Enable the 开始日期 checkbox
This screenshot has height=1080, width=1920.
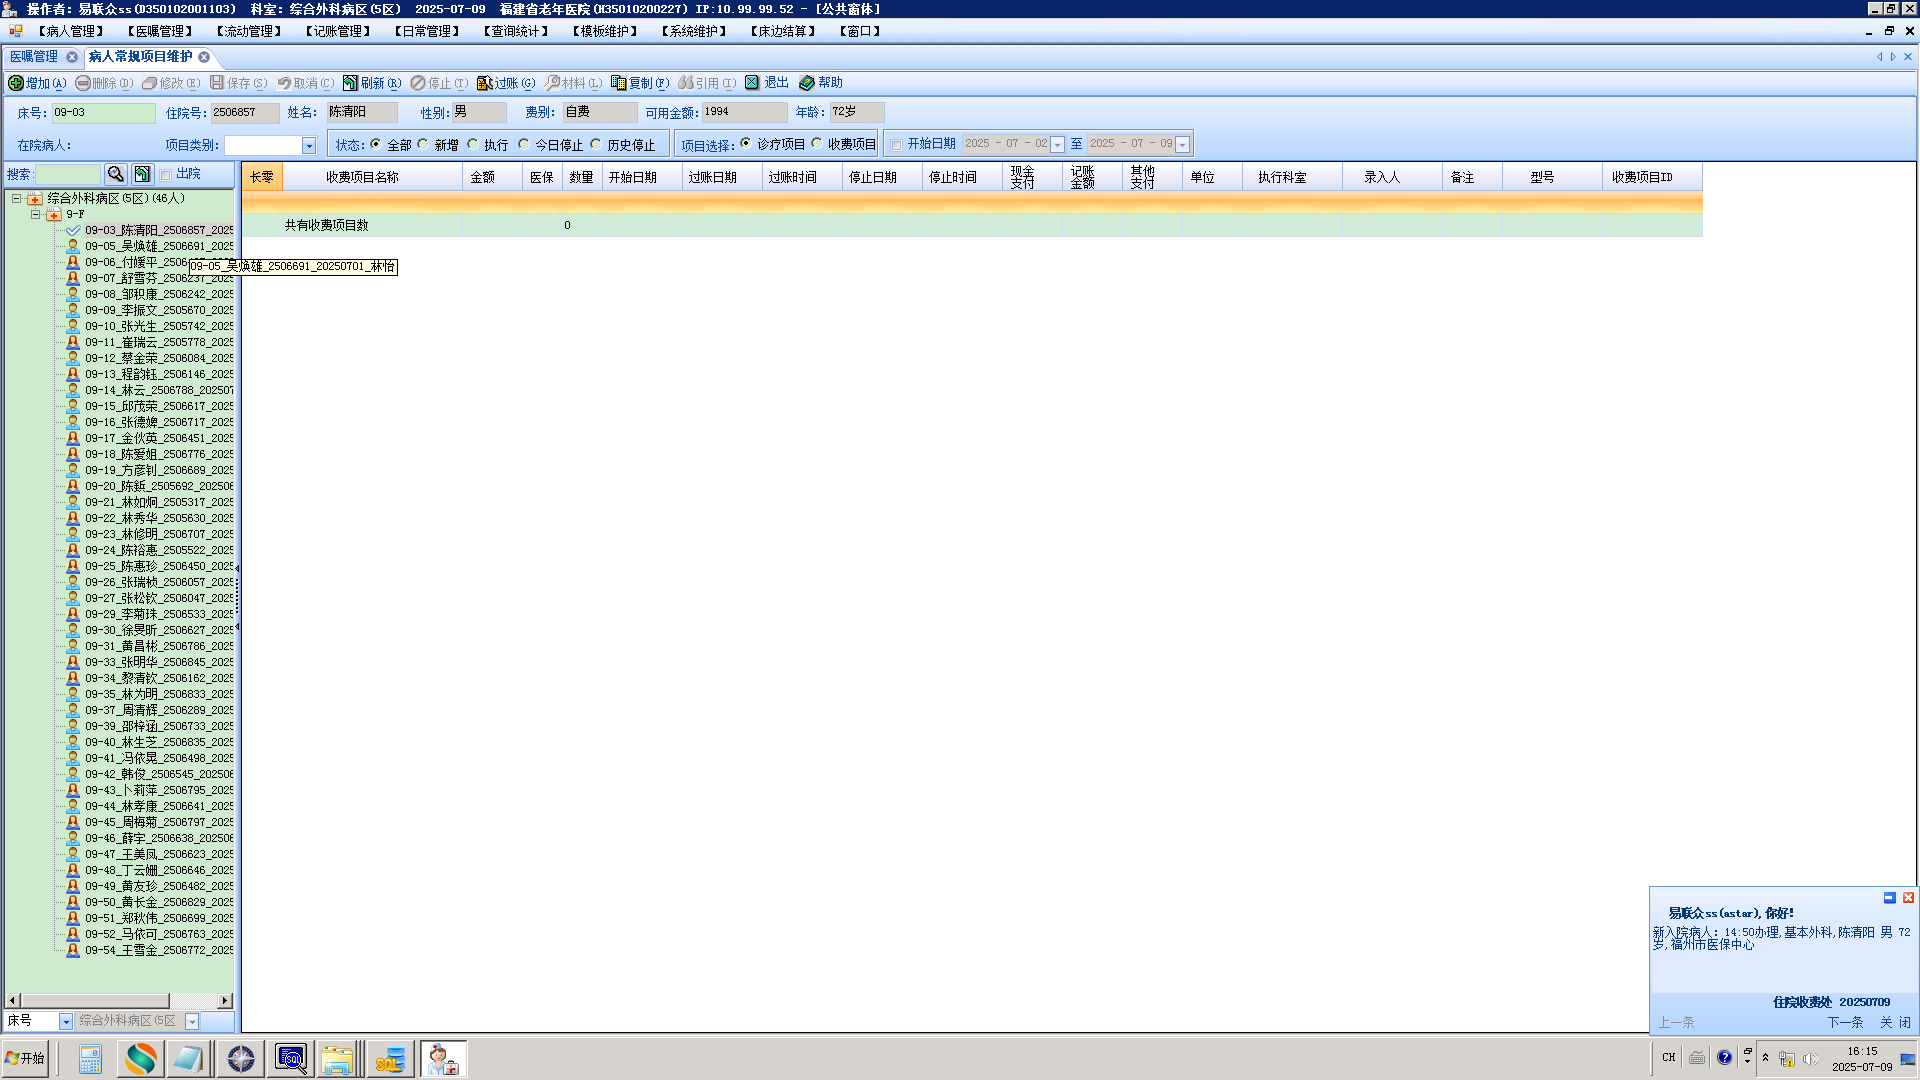[896, 145]
